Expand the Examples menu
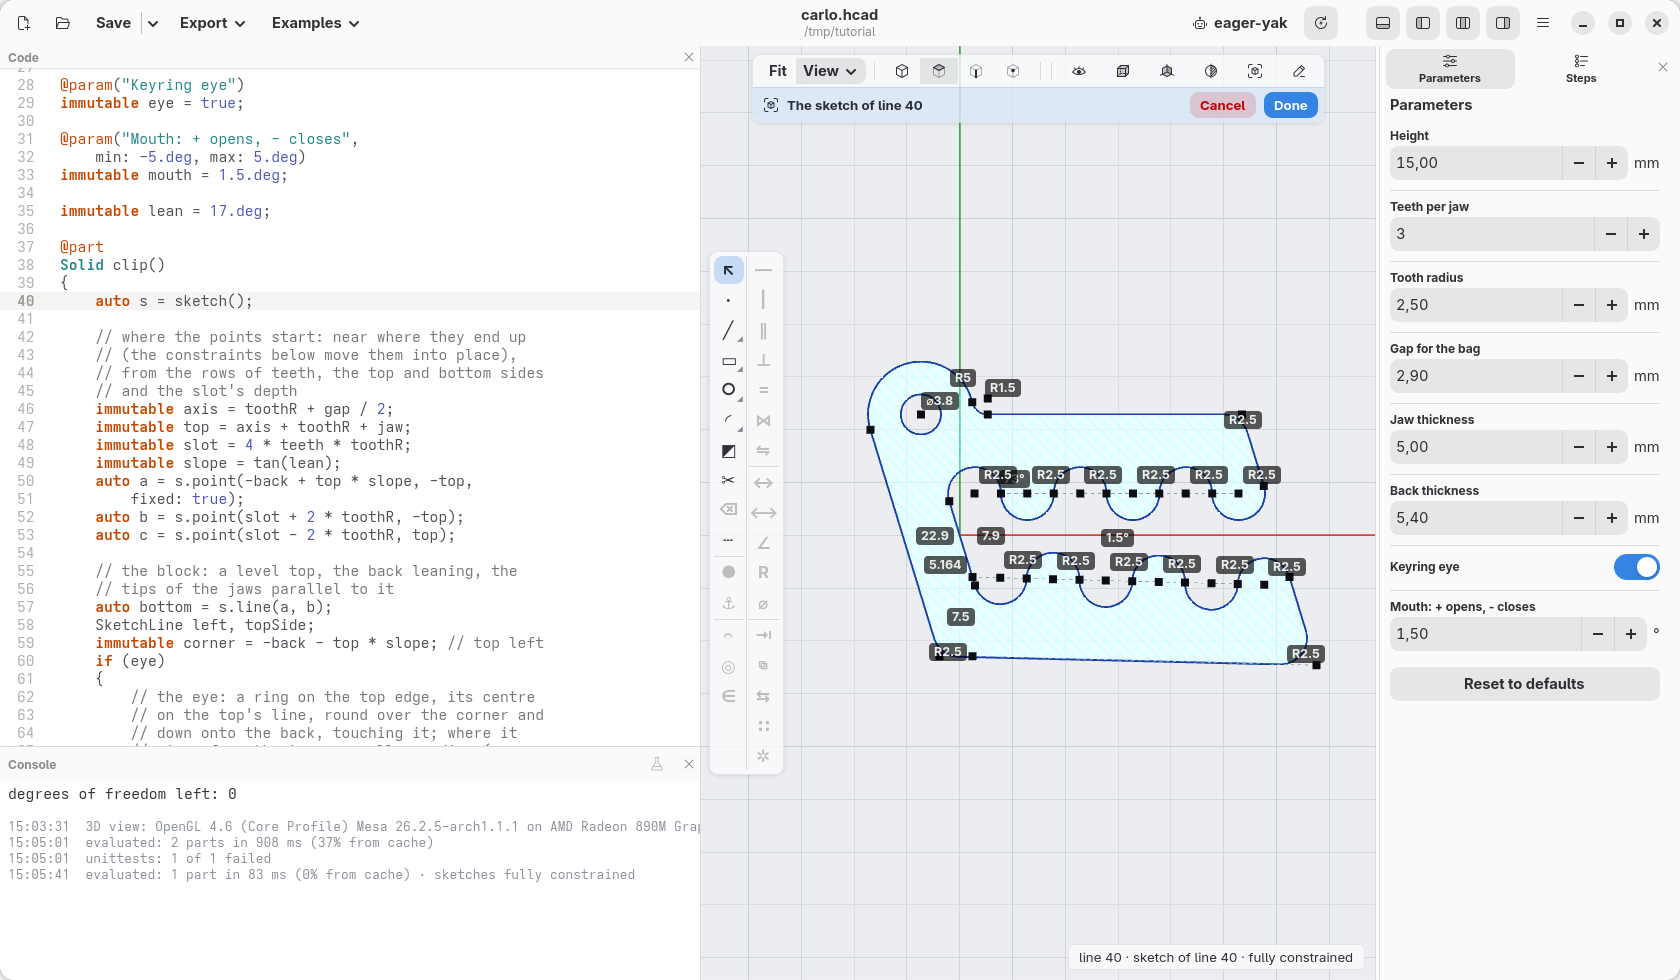1680x980 pixels. 315,23
